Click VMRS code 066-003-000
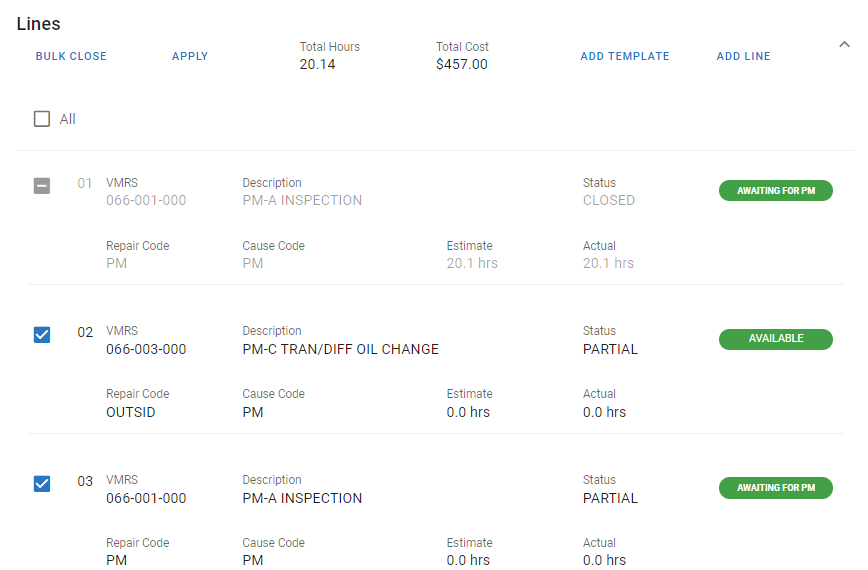868x570 pixels. point(146,350)
